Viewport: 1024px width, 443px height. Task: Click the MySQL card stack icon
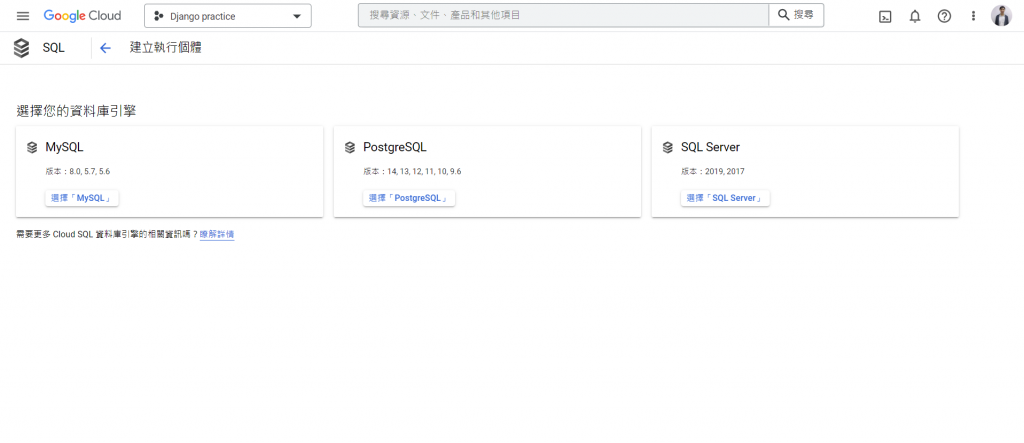coord(32,148)
